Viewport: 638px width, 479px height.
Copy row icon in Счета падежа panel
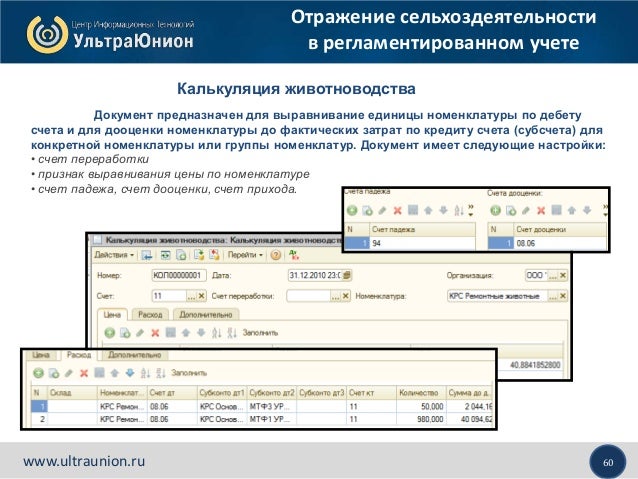[x=367, y=210]
